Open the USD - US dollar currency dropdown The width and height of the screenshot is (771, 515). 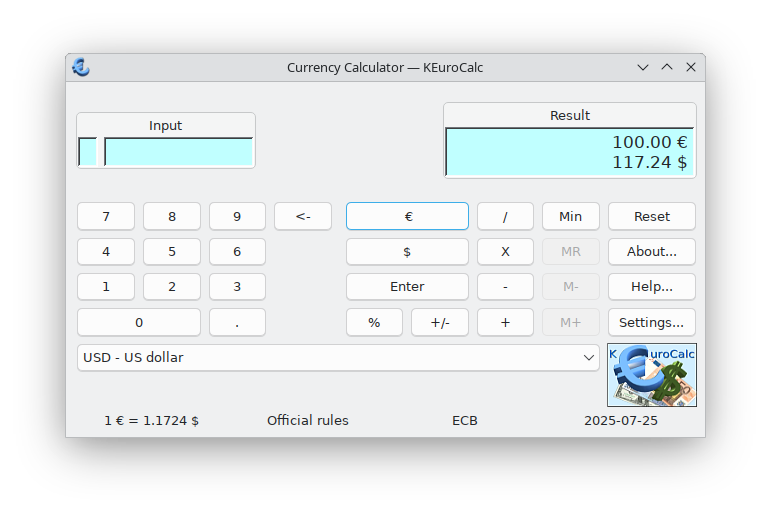click(x=338, y=358)
